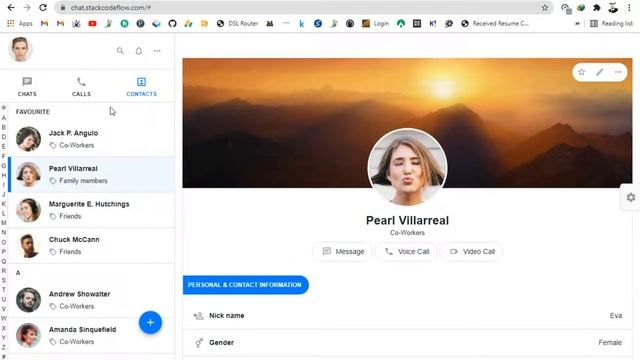Image resolution: width=640 pixels, height=360 pixels.
Task: Jump to letter S in alphabet index
Action: coord(4,280)
